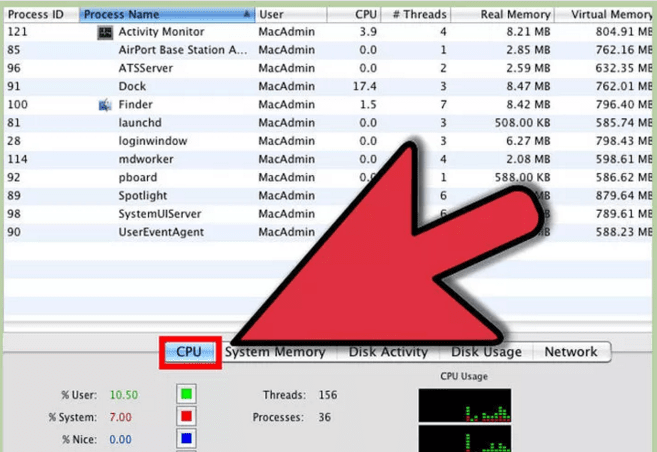Open the blue % Nice color swatch

click(186, 439)
